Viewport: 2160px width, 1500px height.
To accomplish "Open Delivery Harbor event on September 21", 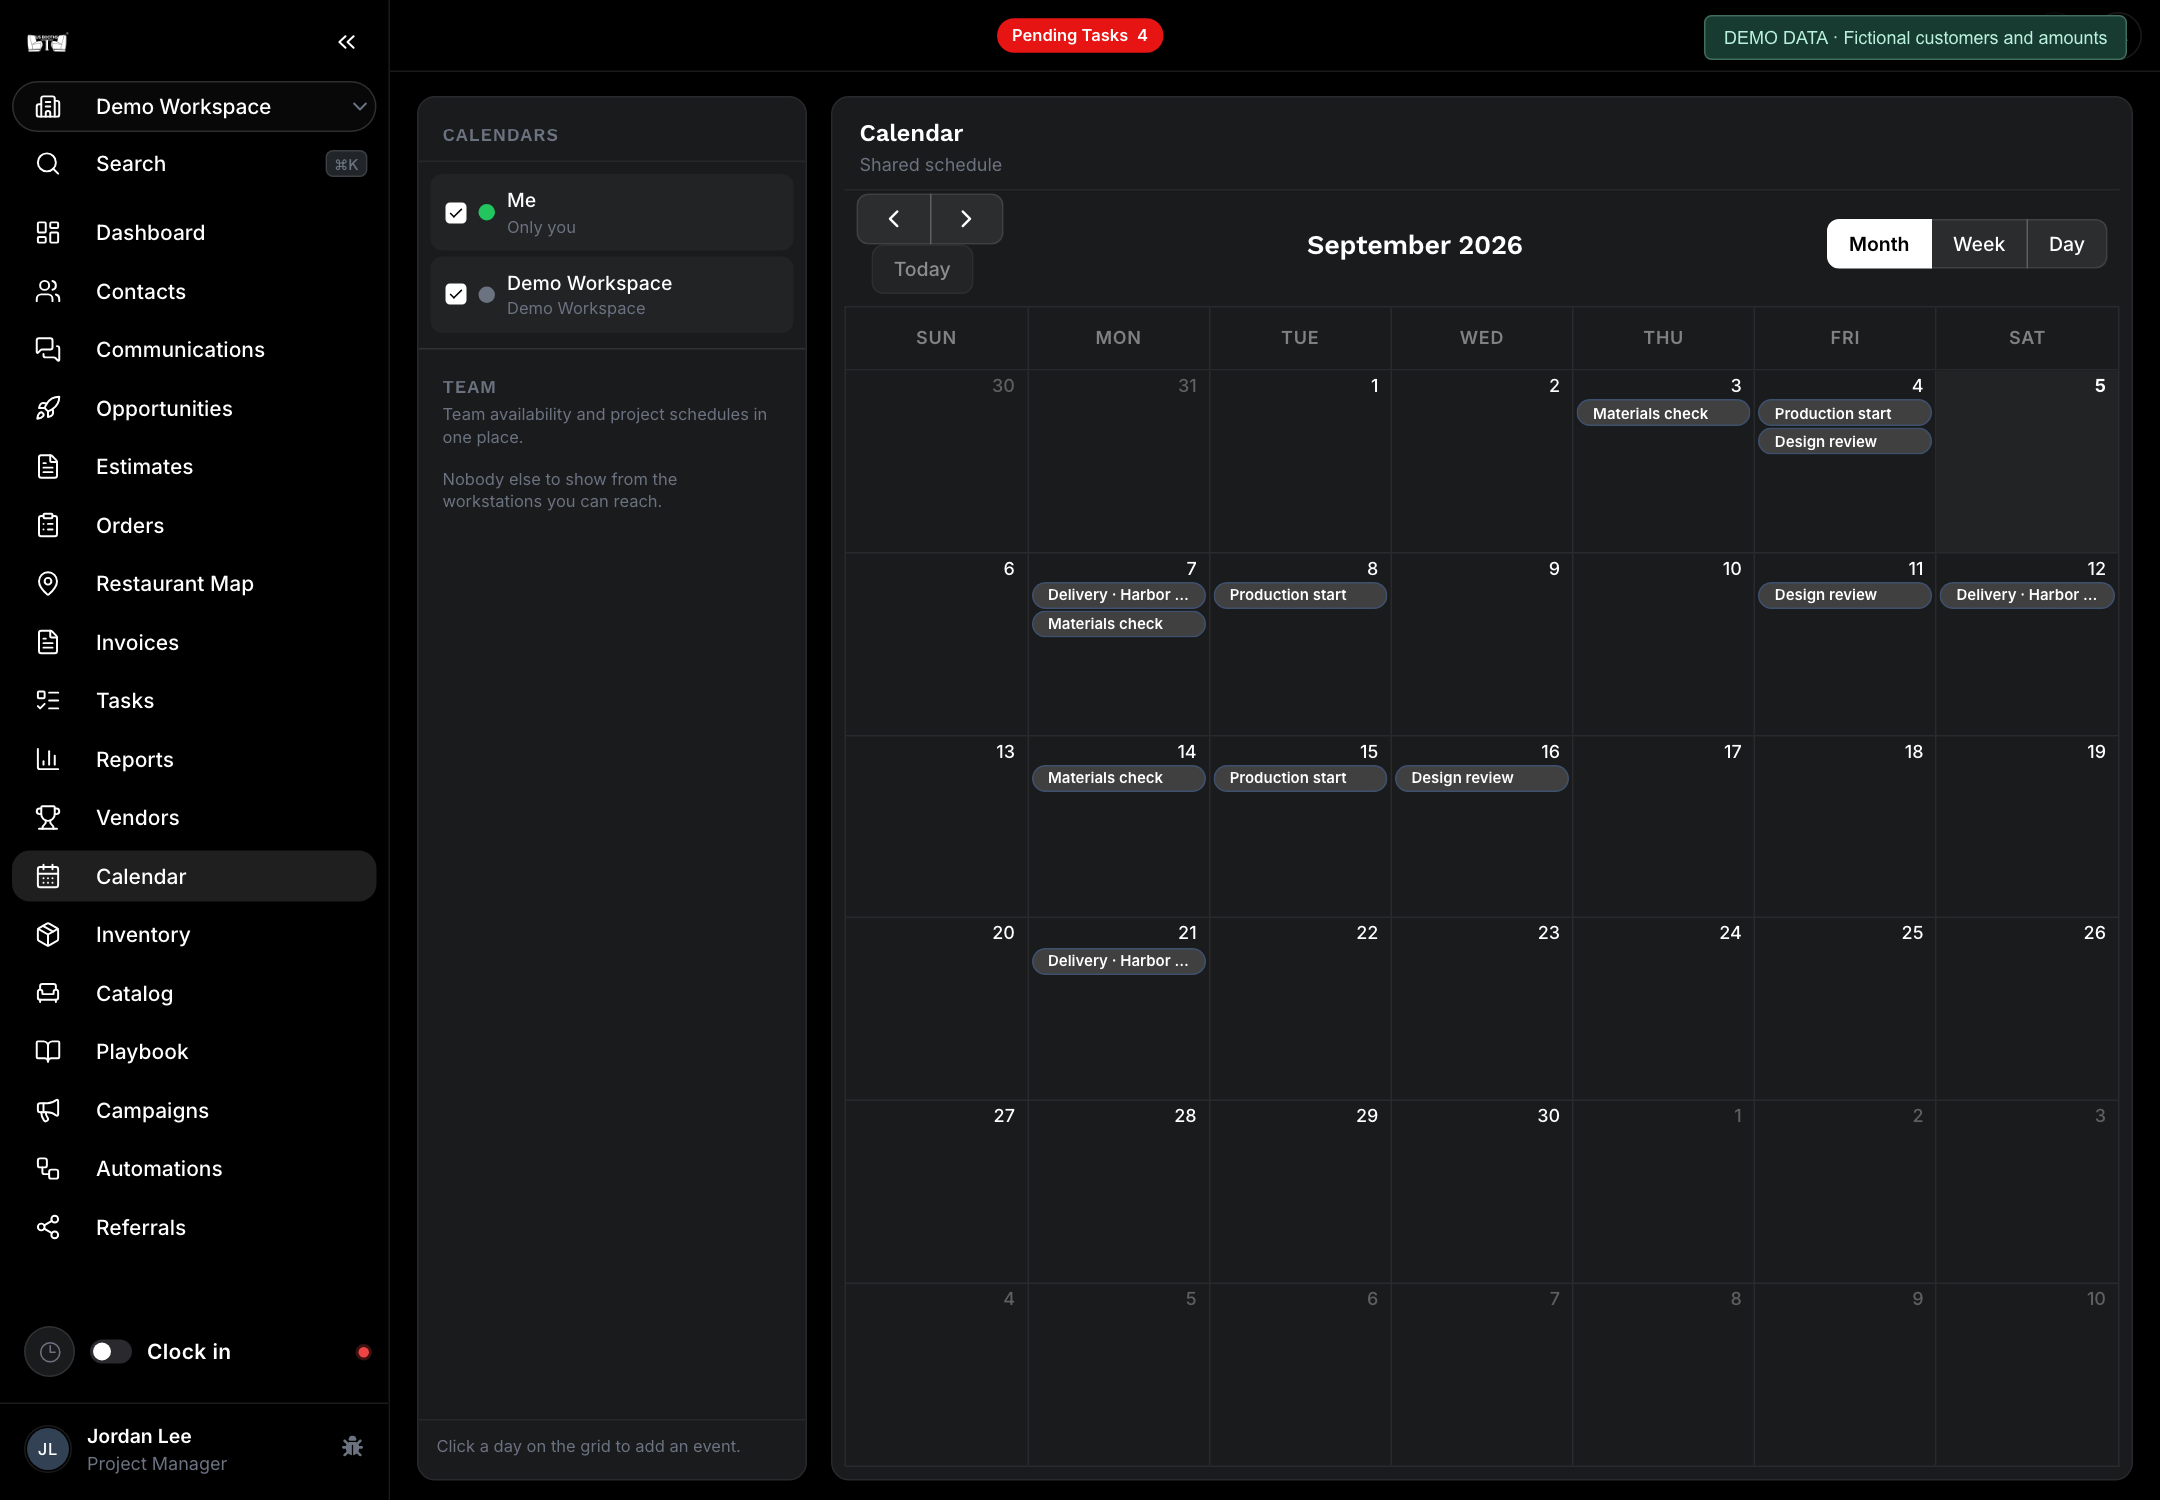I will click(1118, 961).
